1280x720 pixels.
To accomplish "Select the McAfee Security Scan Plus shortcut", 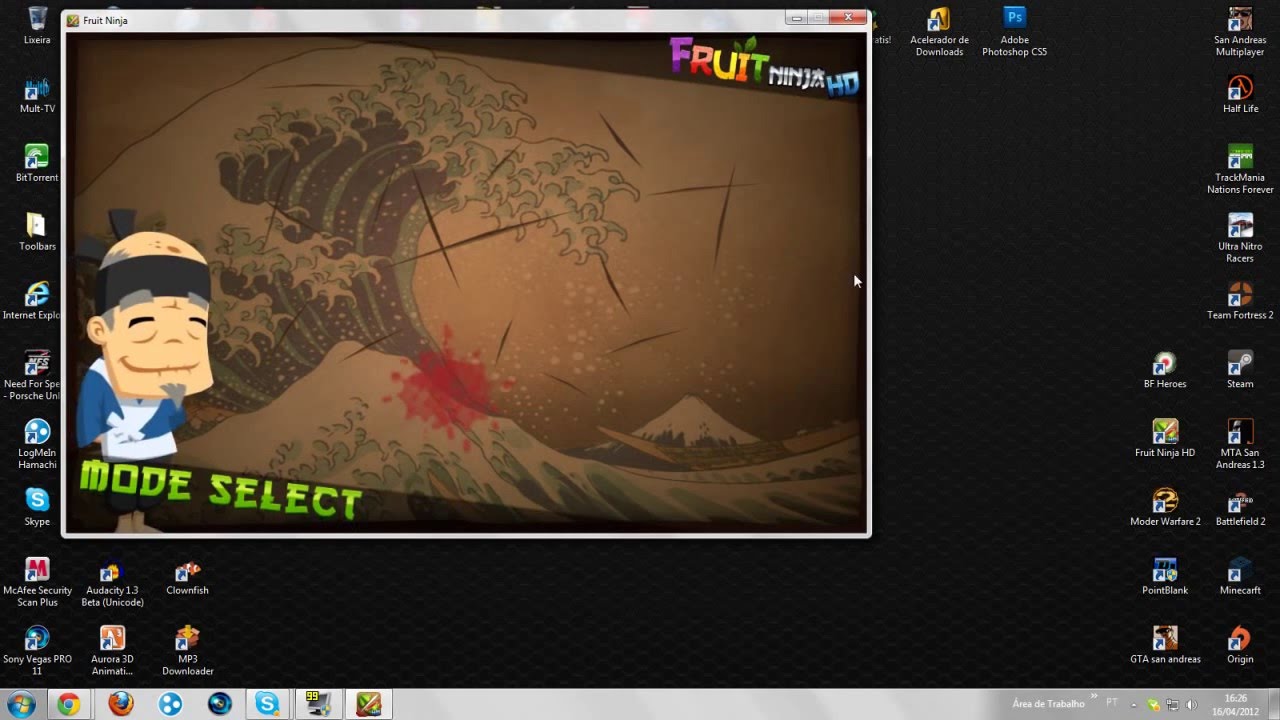I will [37, 582].
